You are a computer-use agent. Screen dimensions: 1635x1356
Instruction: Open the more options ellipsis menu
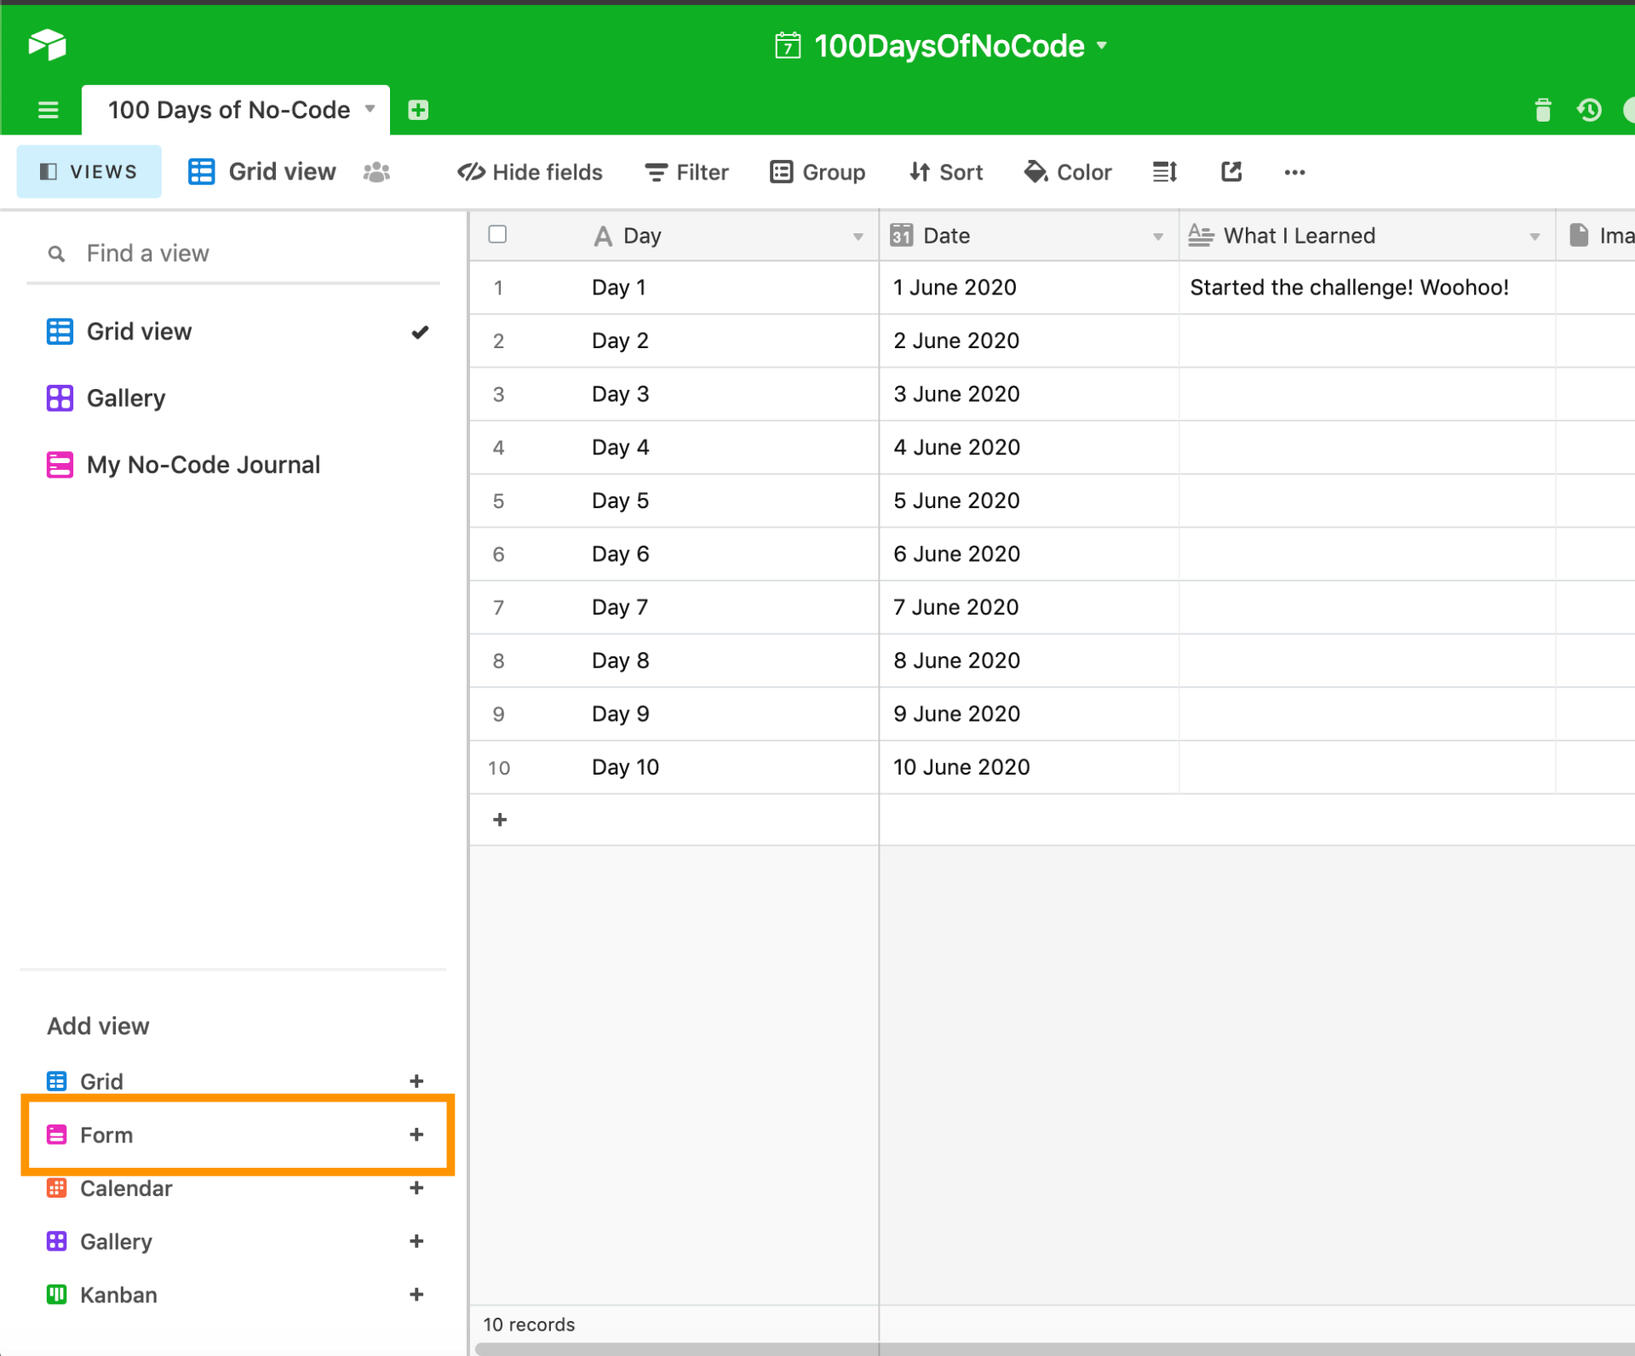(x=1294, y=172)
